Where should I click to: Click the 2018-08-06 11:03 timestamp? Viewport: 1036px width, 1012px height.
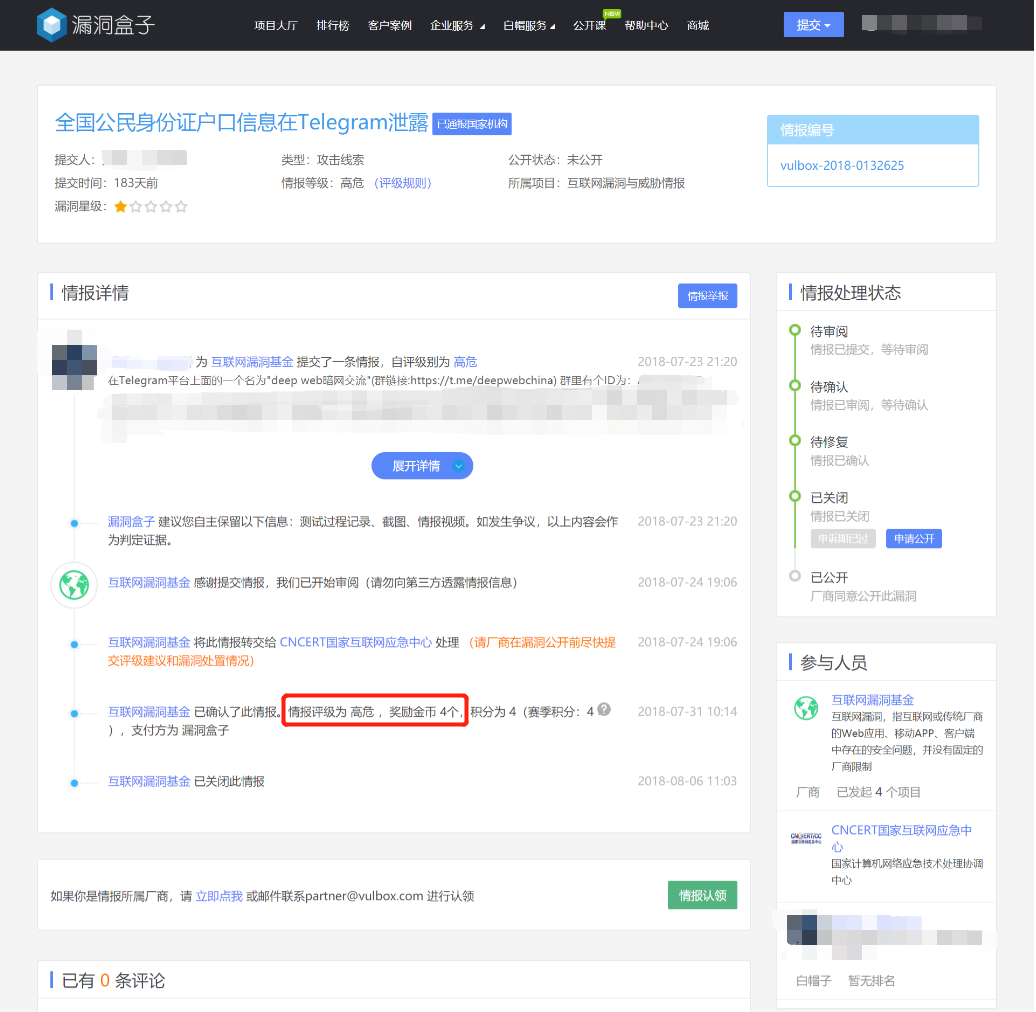pos(687,781)
